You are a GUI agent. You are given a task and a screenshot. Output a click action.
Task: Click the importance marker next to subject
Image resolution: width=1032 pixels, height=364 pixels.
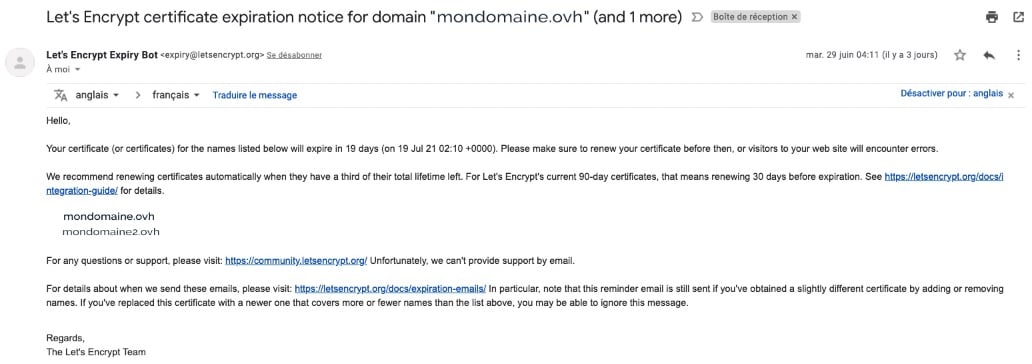(697, 18)
